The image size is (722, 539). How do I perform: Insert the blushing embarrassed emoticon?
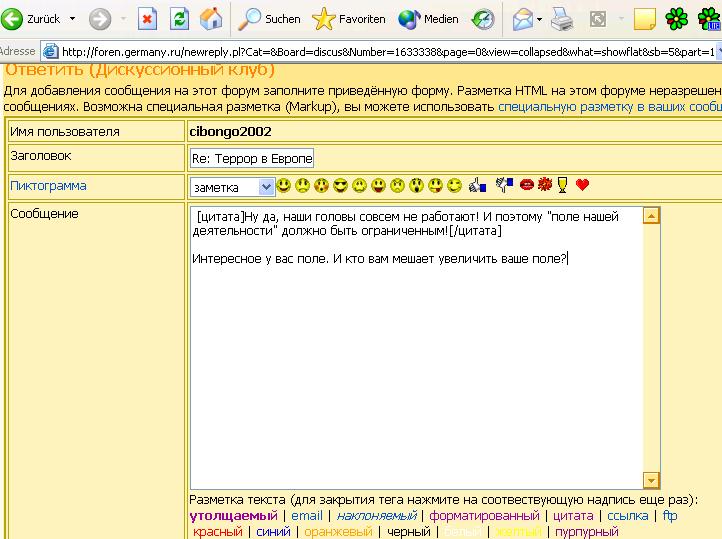(x=321, y=185)
